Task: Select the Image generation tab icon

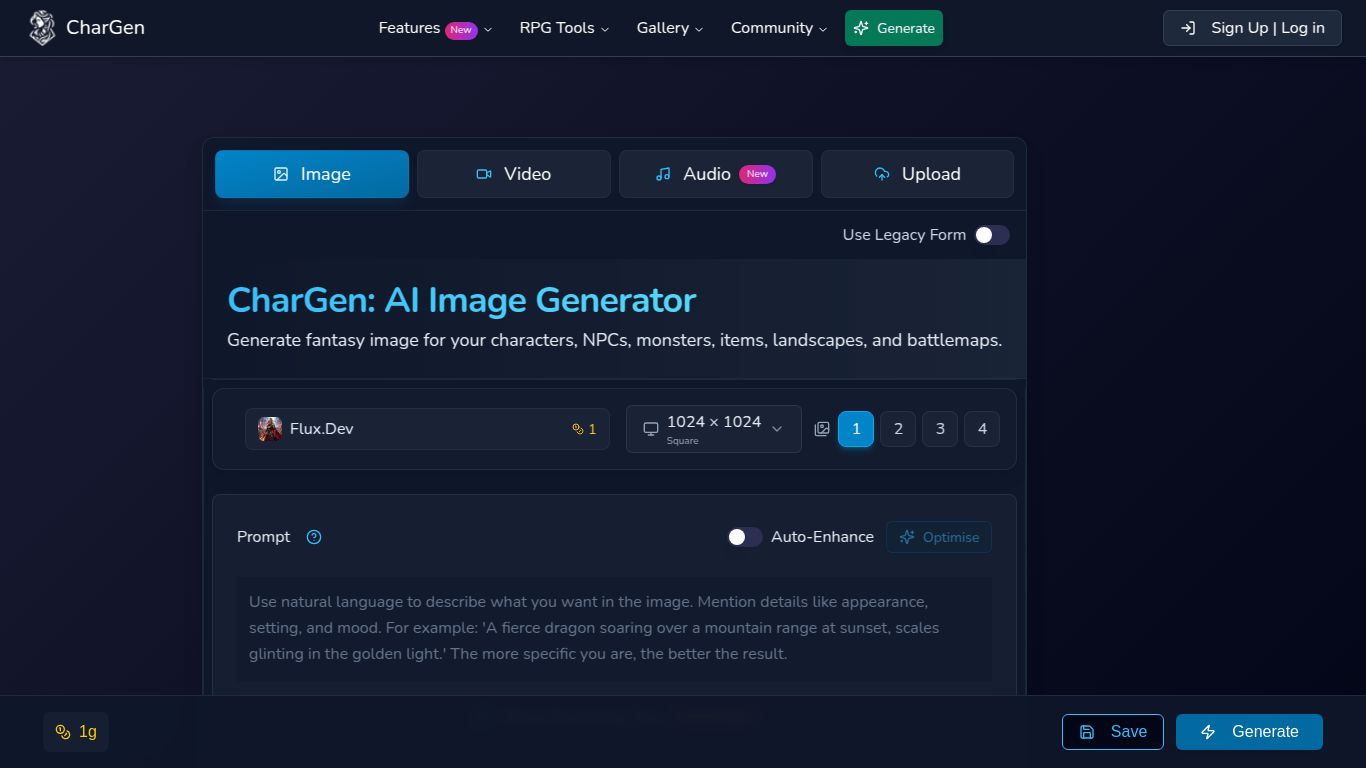Action: [x=279, y=173]
